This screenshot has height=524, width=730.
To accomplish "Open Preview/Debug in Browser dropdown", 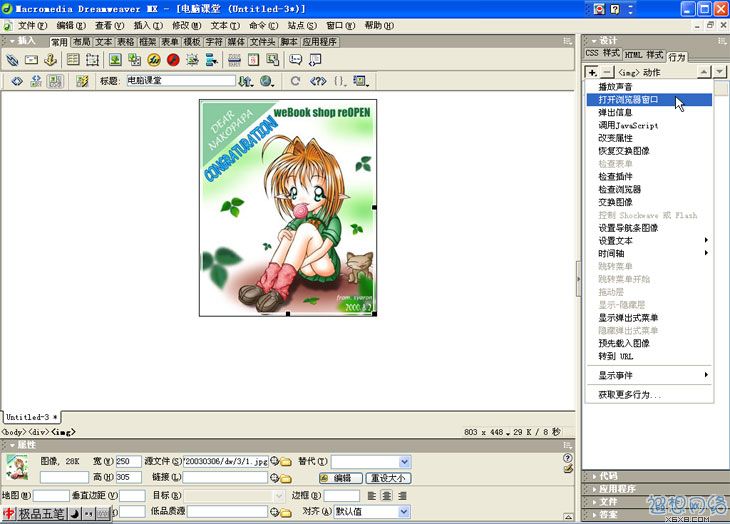I will (x=267, y=81).
